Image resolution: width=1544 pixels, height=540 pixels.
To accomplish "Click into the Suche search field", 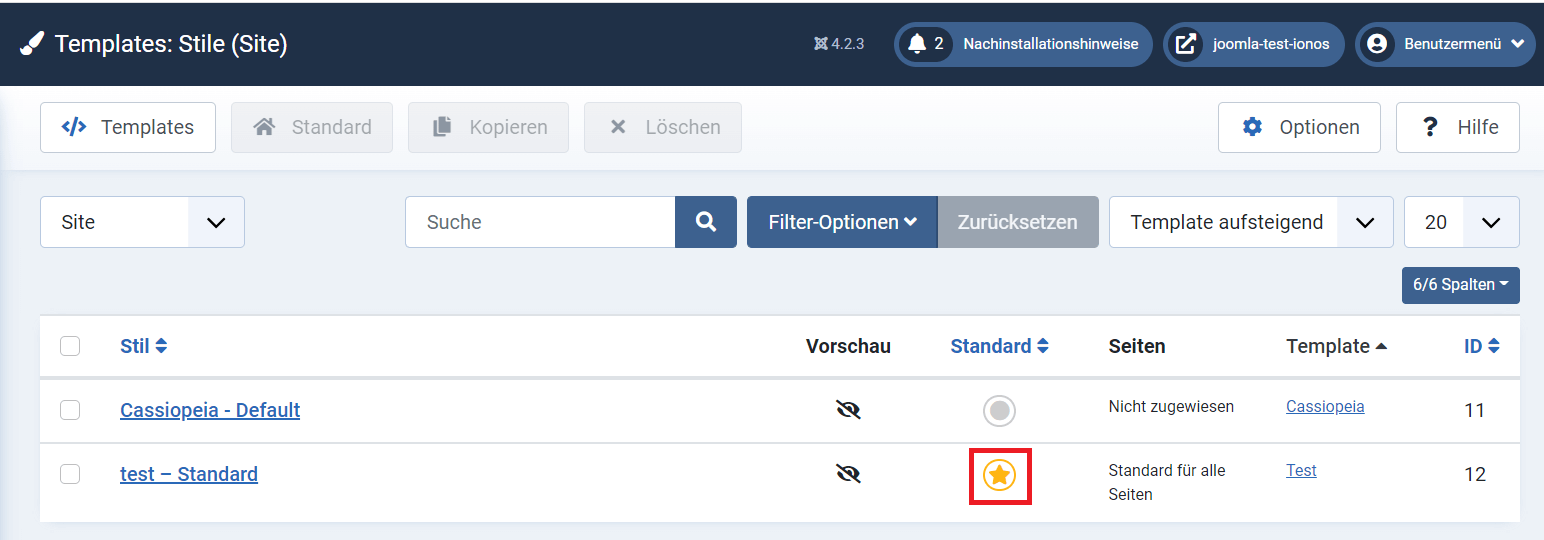I will (540, 222).
